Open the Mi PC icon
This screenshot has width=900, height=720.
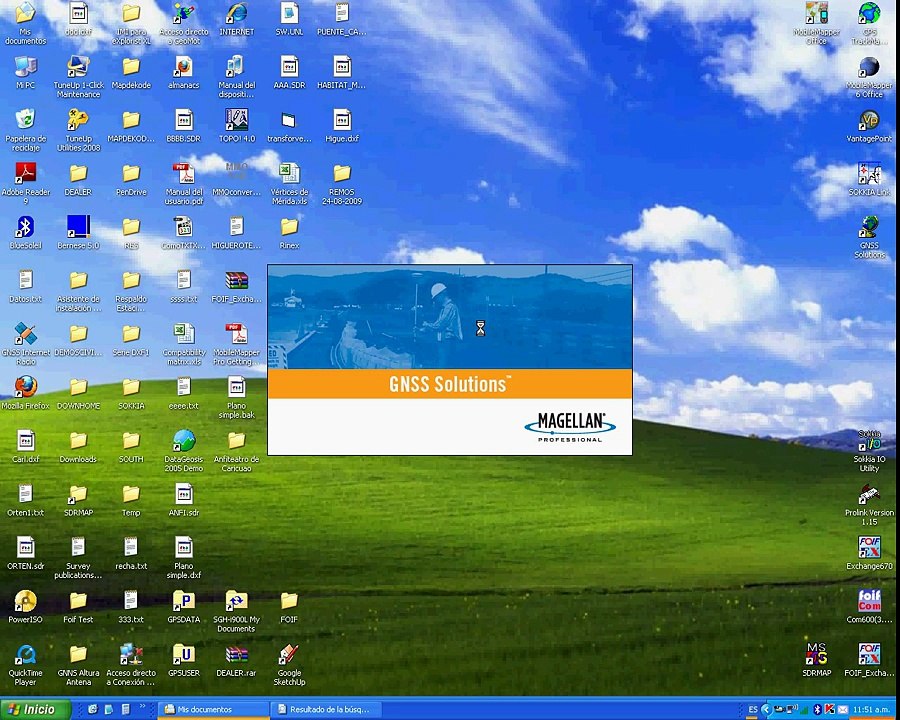point(25,68)
